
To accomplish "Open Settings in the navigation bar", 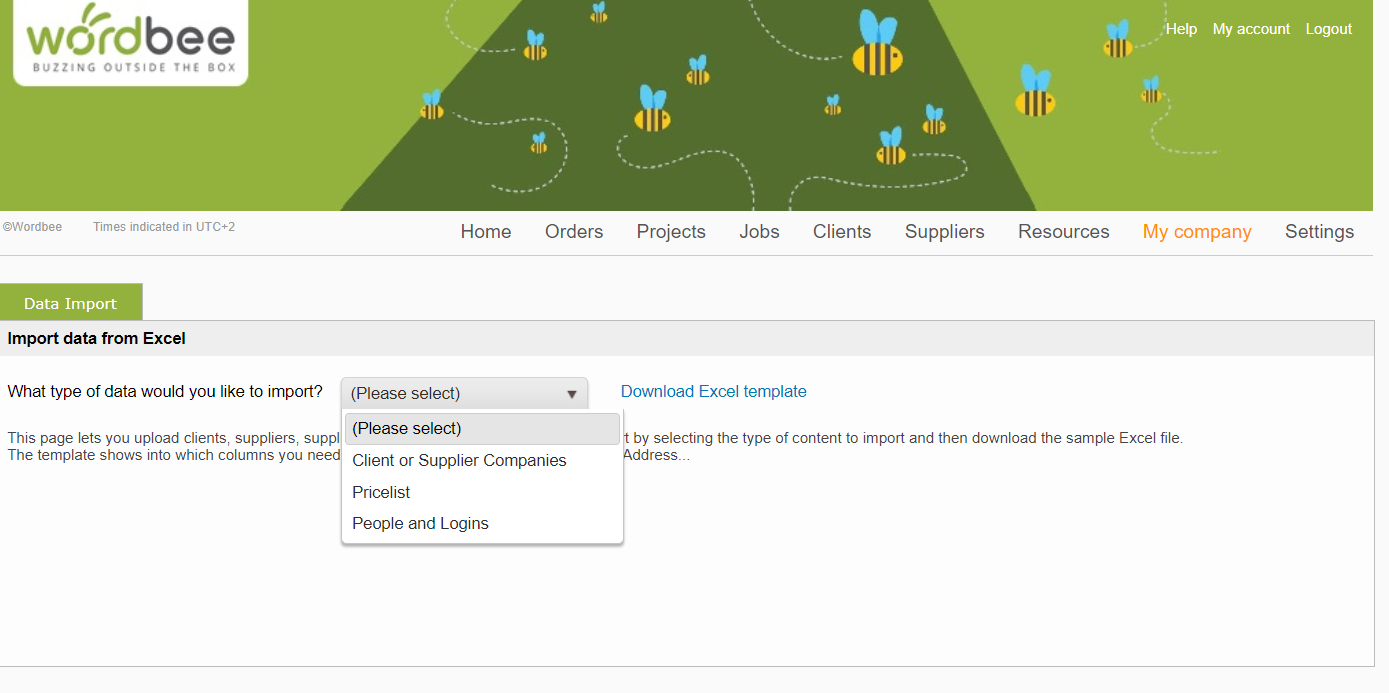I will click(1319, 232).
